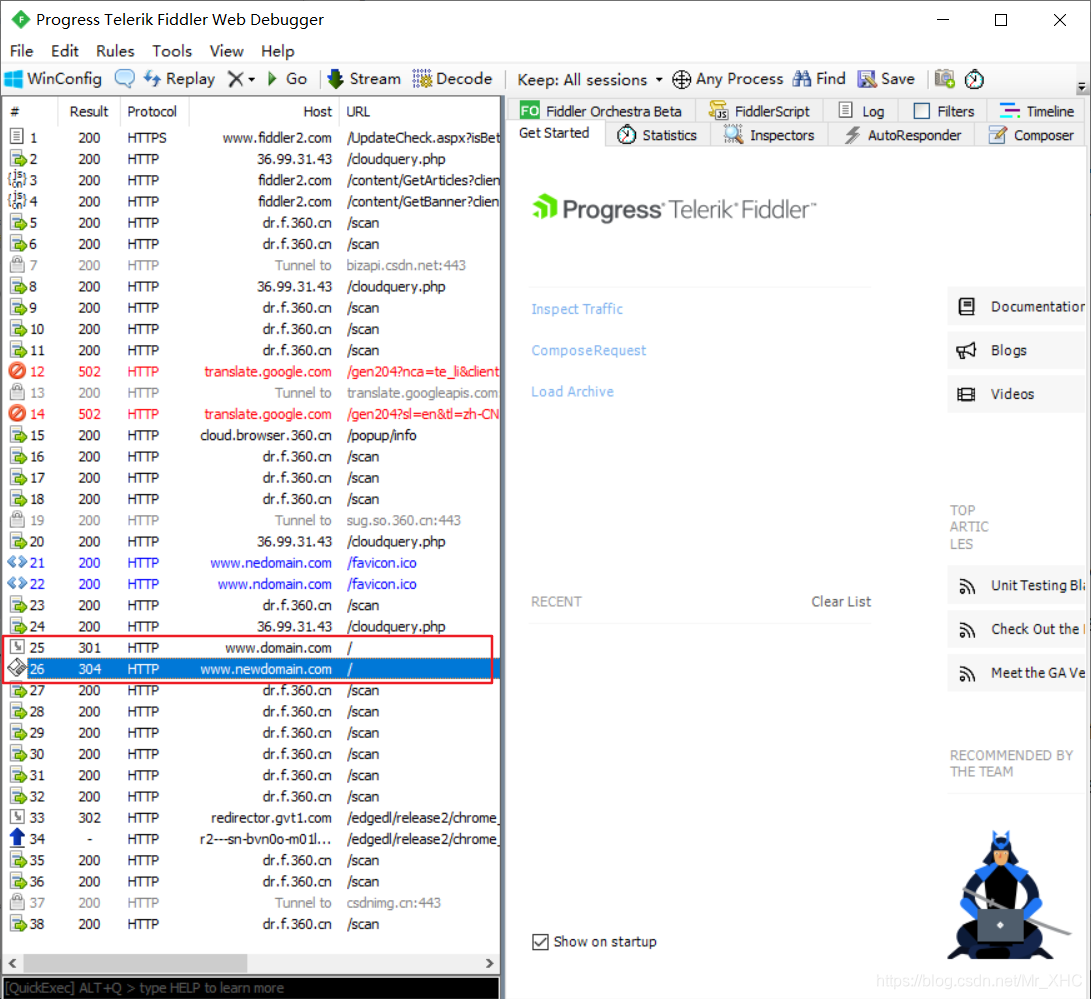Replay the selected session

point(179,79)
